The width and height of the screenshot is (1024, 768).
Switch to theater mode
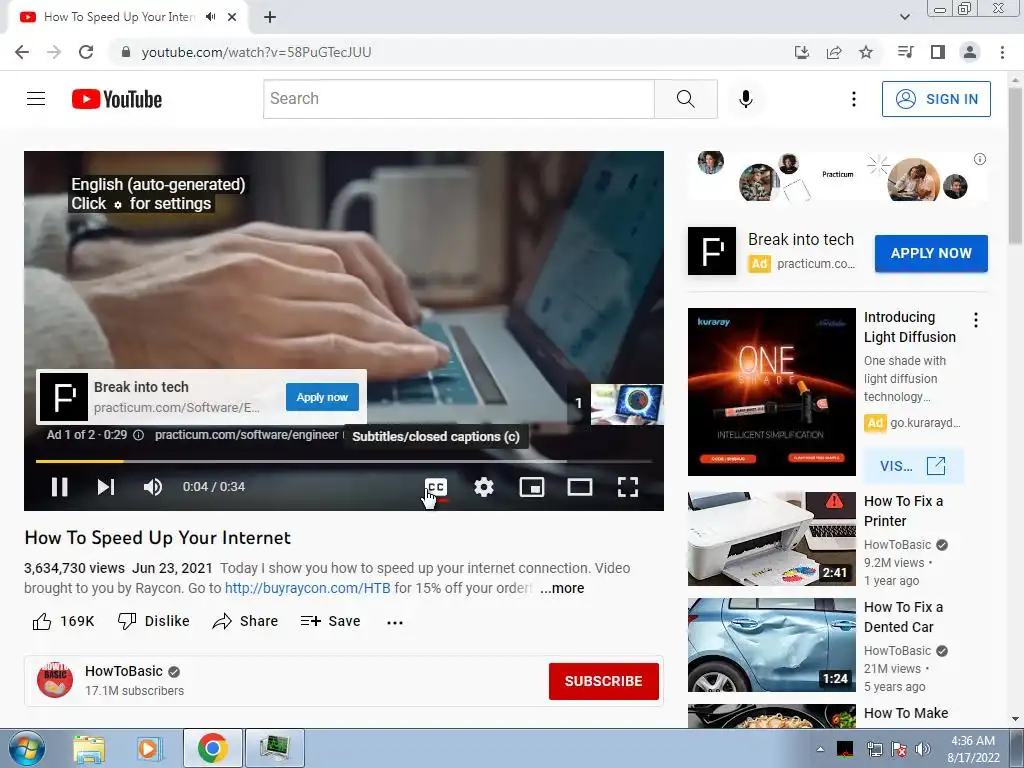pos(579,487)
